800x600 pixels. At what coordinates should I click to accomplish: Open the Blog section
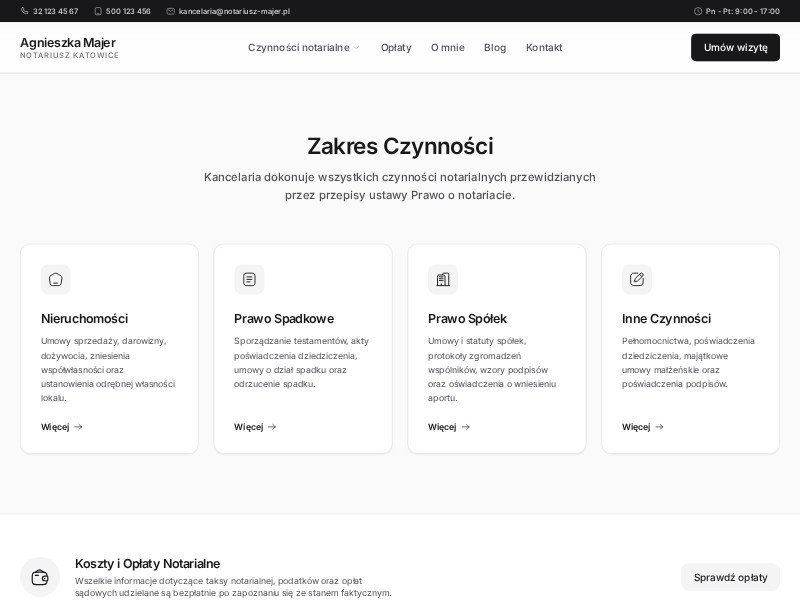click(495, 48)
